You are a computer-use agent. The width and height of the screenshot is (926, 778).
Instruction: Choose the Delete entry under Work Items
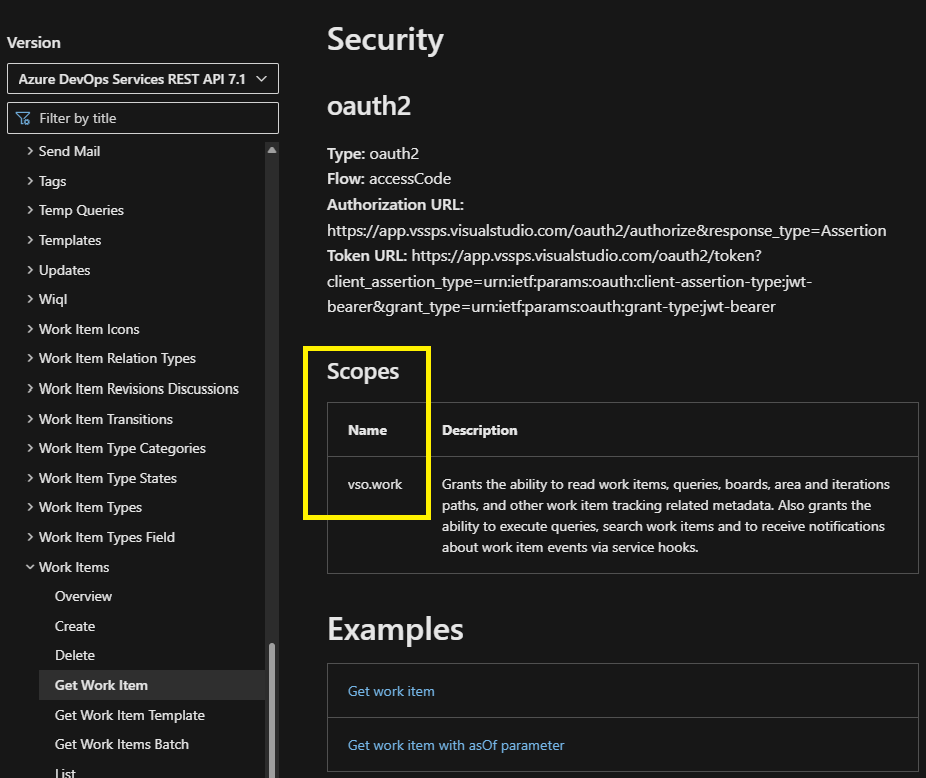click(x=74, y=655)
